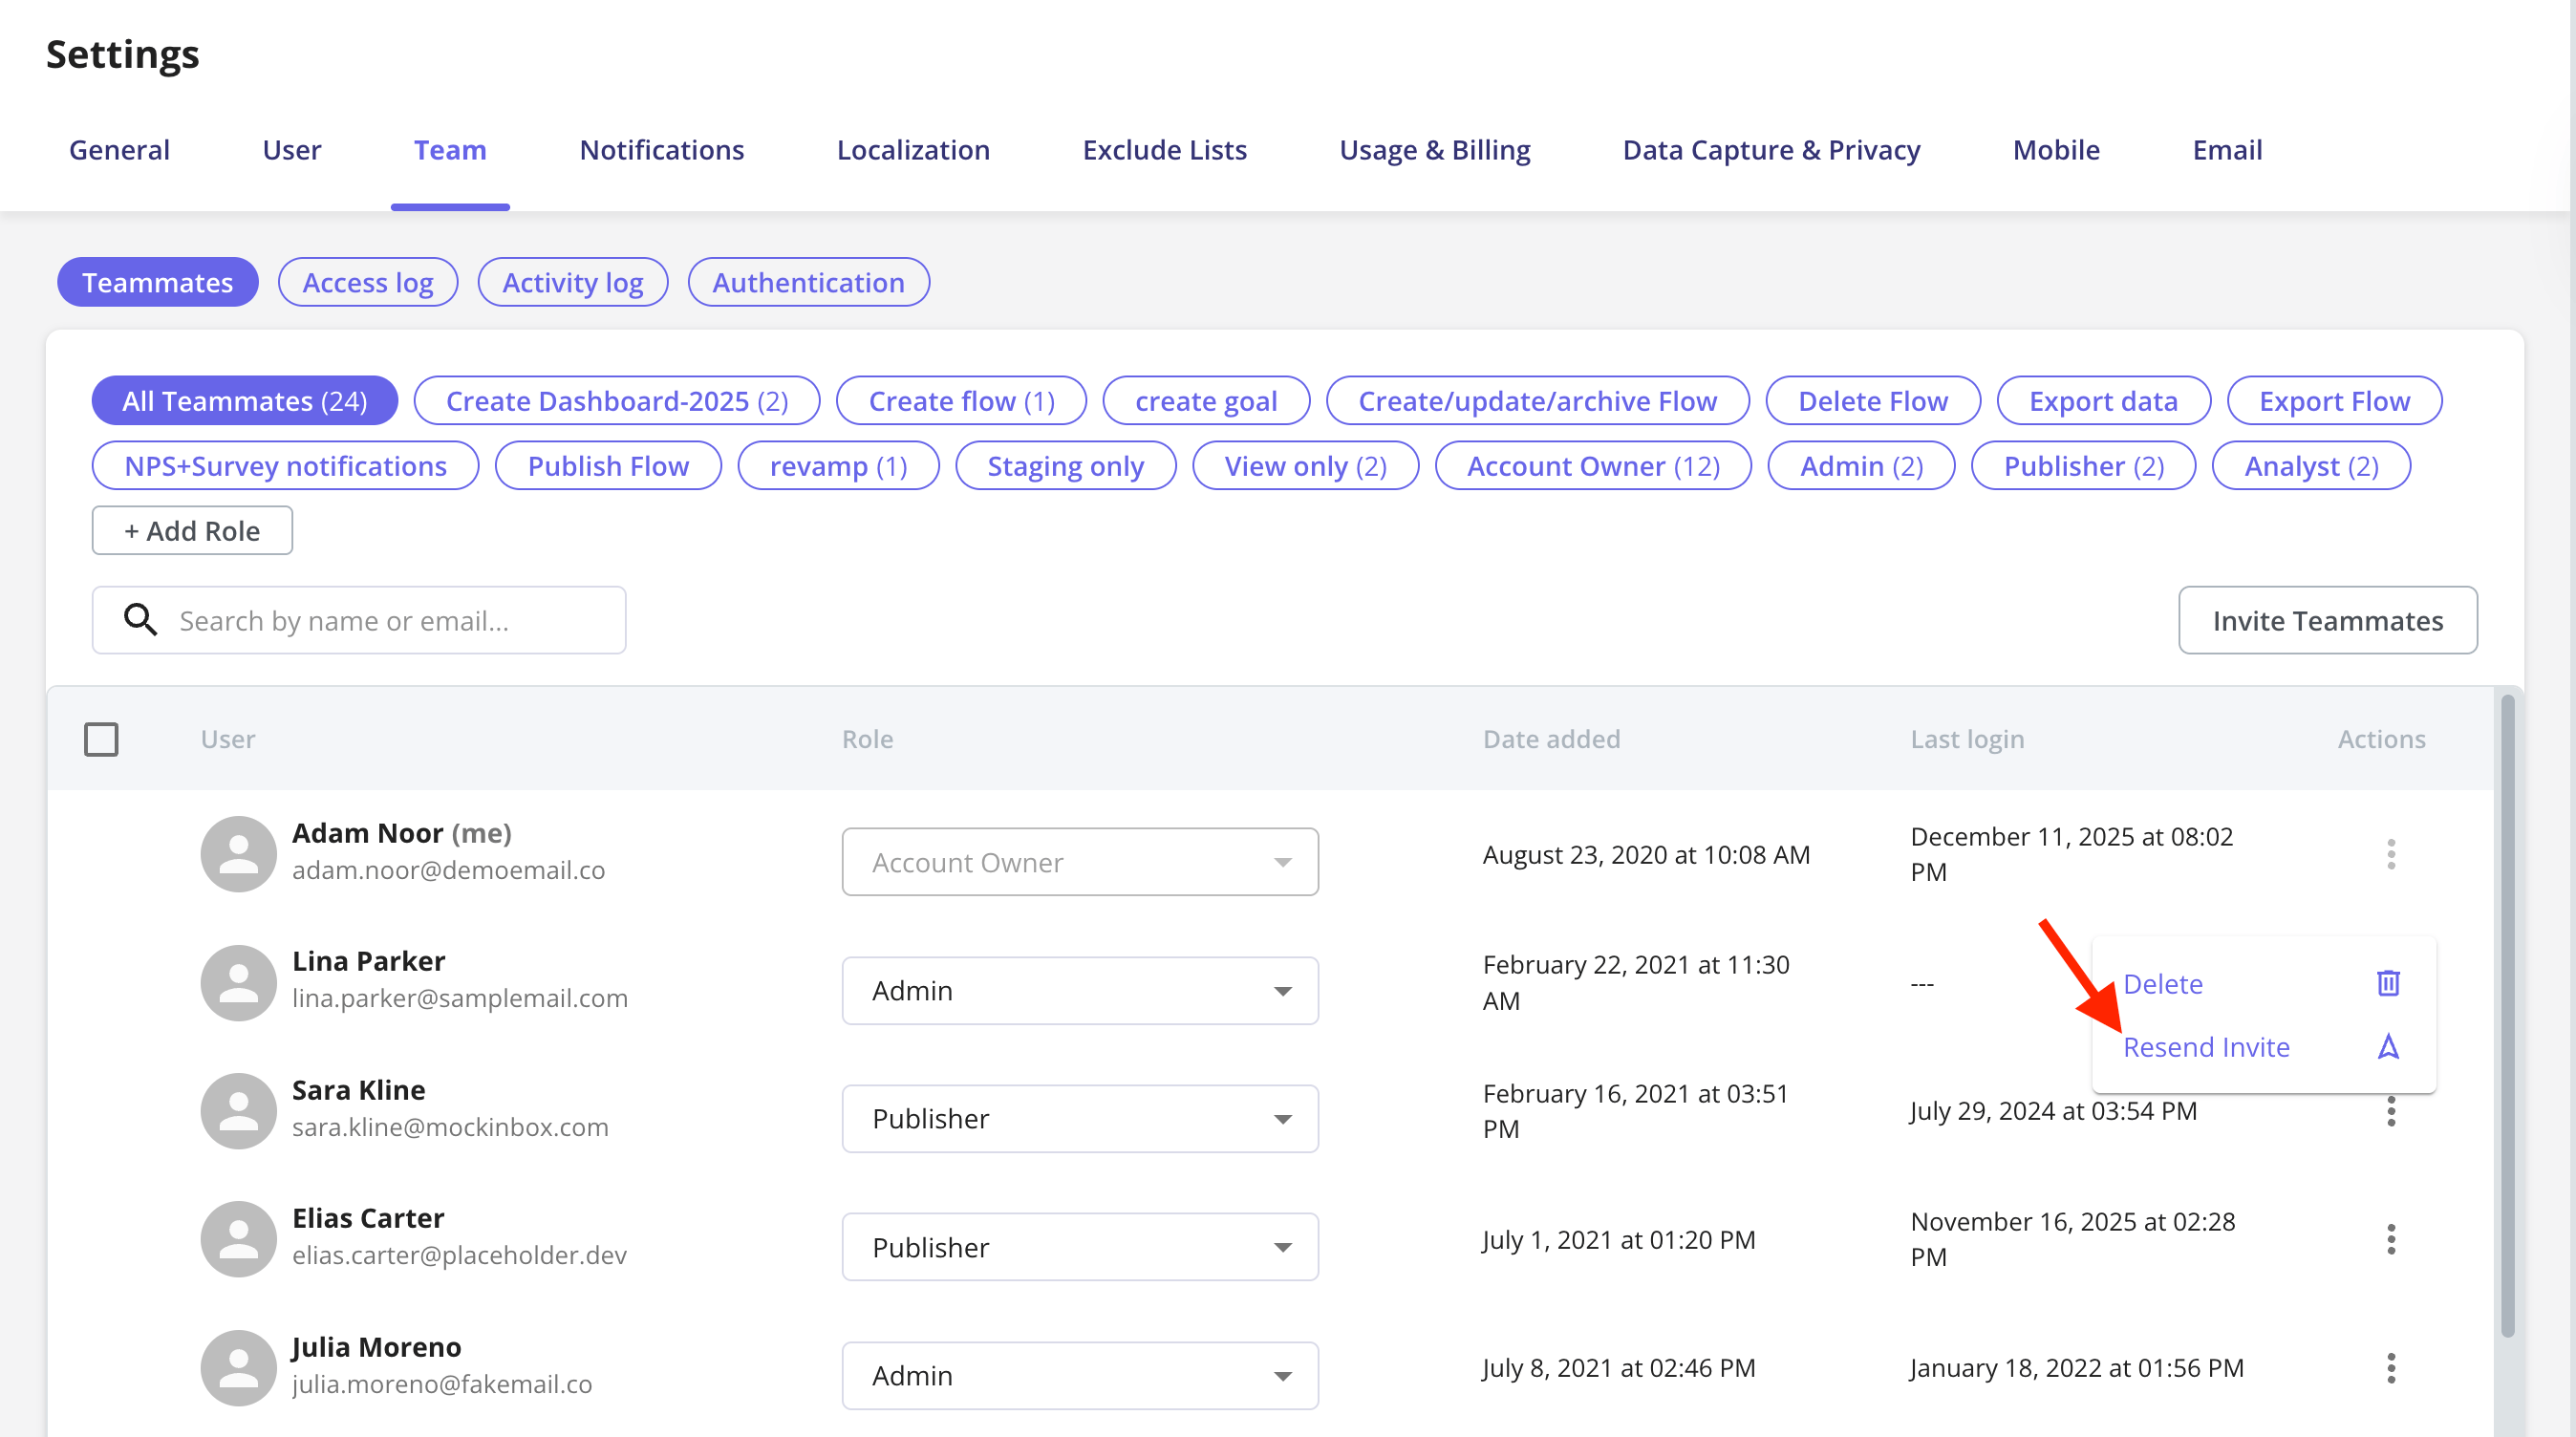Open the actions menu for Adam Noor
The height and width of the screenshot is (1437, 2576).
click(2390, 854)
